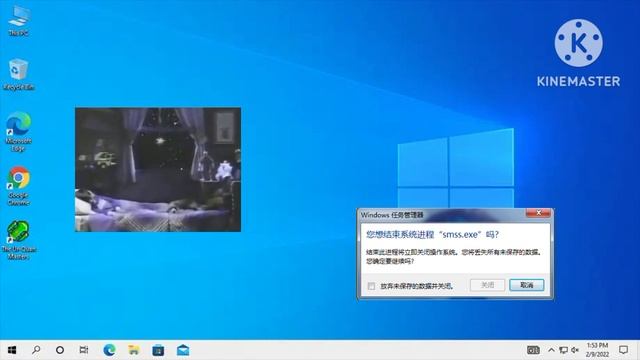Open the taskbar clock and date
640x360 pixels.
click(x=598, y=350)
